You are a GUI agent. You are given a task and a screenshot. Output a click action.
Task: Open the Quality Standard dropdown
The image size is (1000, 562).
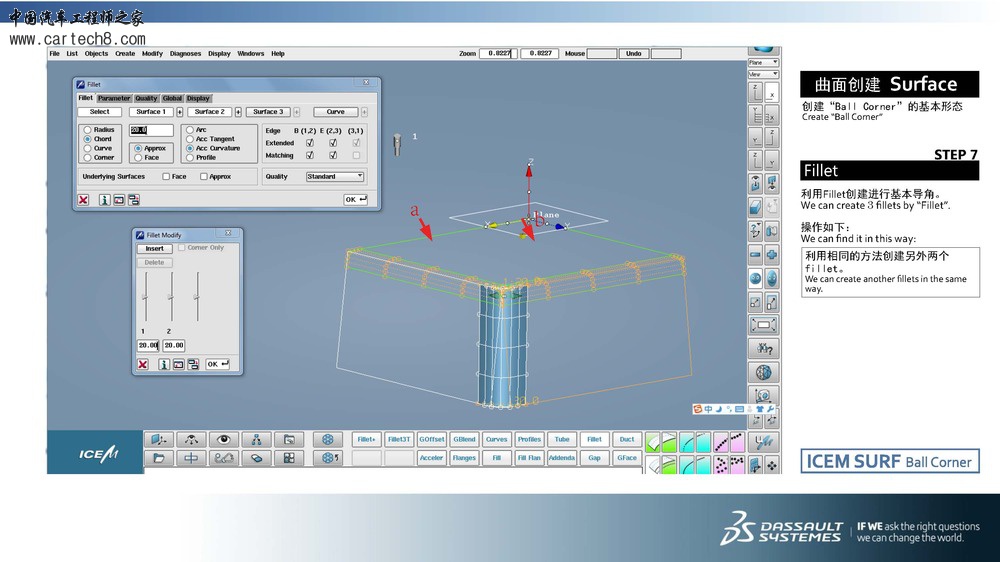335,177
